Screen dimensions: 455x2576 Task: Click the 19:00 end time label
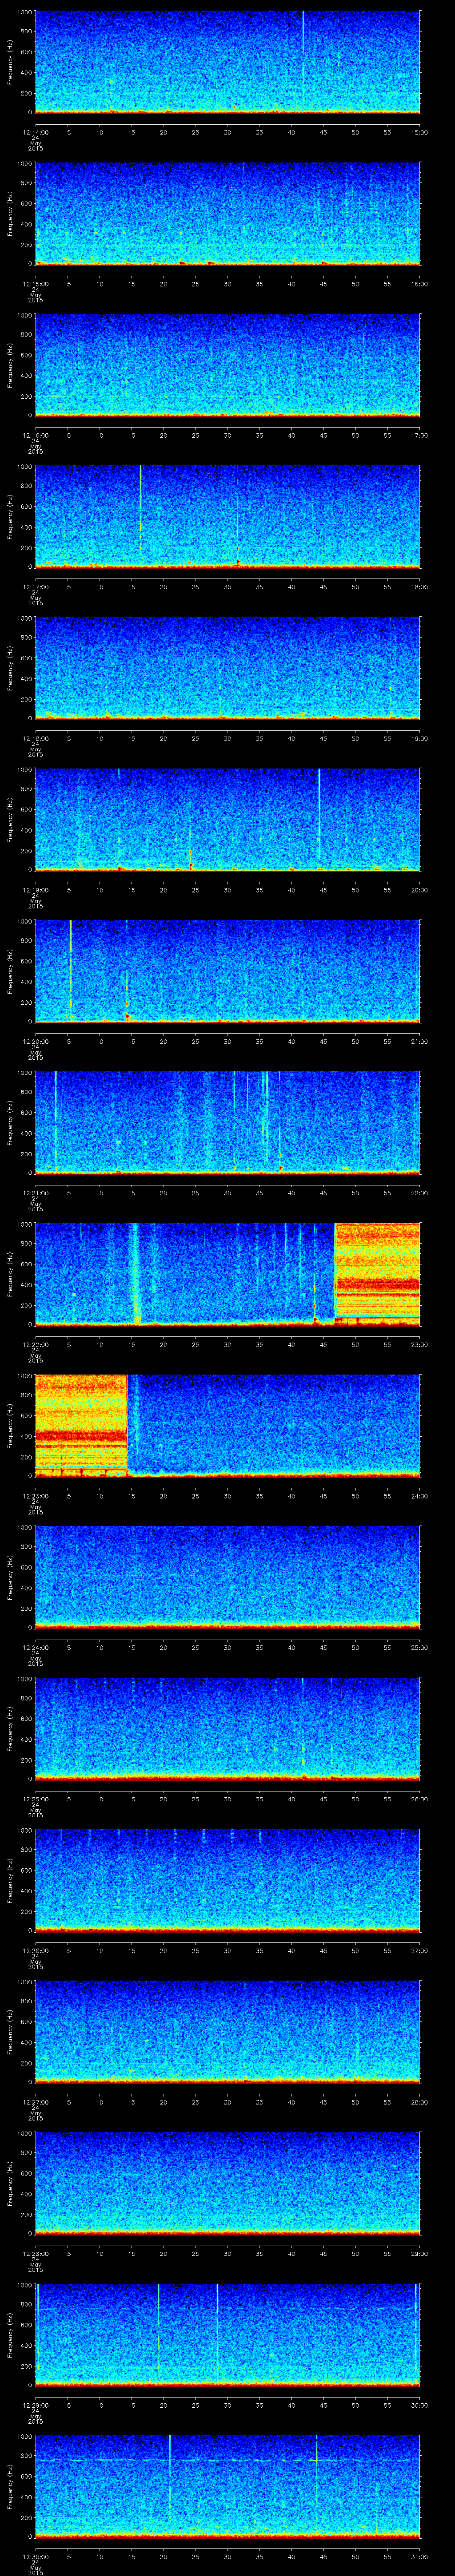pyautogui.click(x=419, y=738)
